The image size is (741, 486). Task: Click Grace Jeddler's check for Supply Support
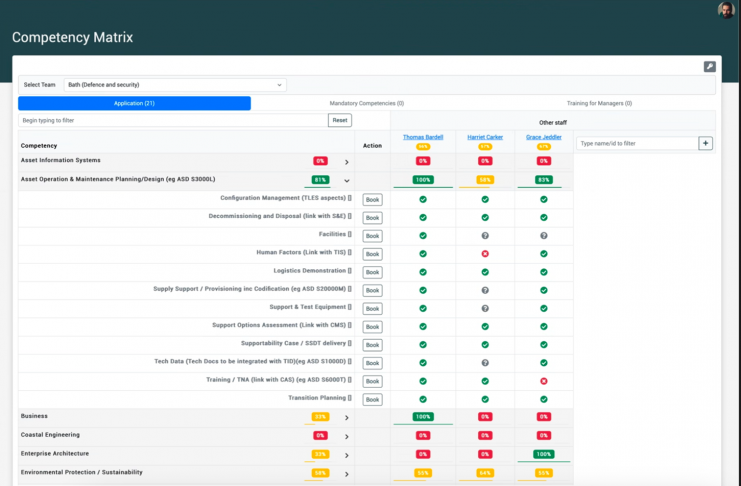[x=543, y=290]
